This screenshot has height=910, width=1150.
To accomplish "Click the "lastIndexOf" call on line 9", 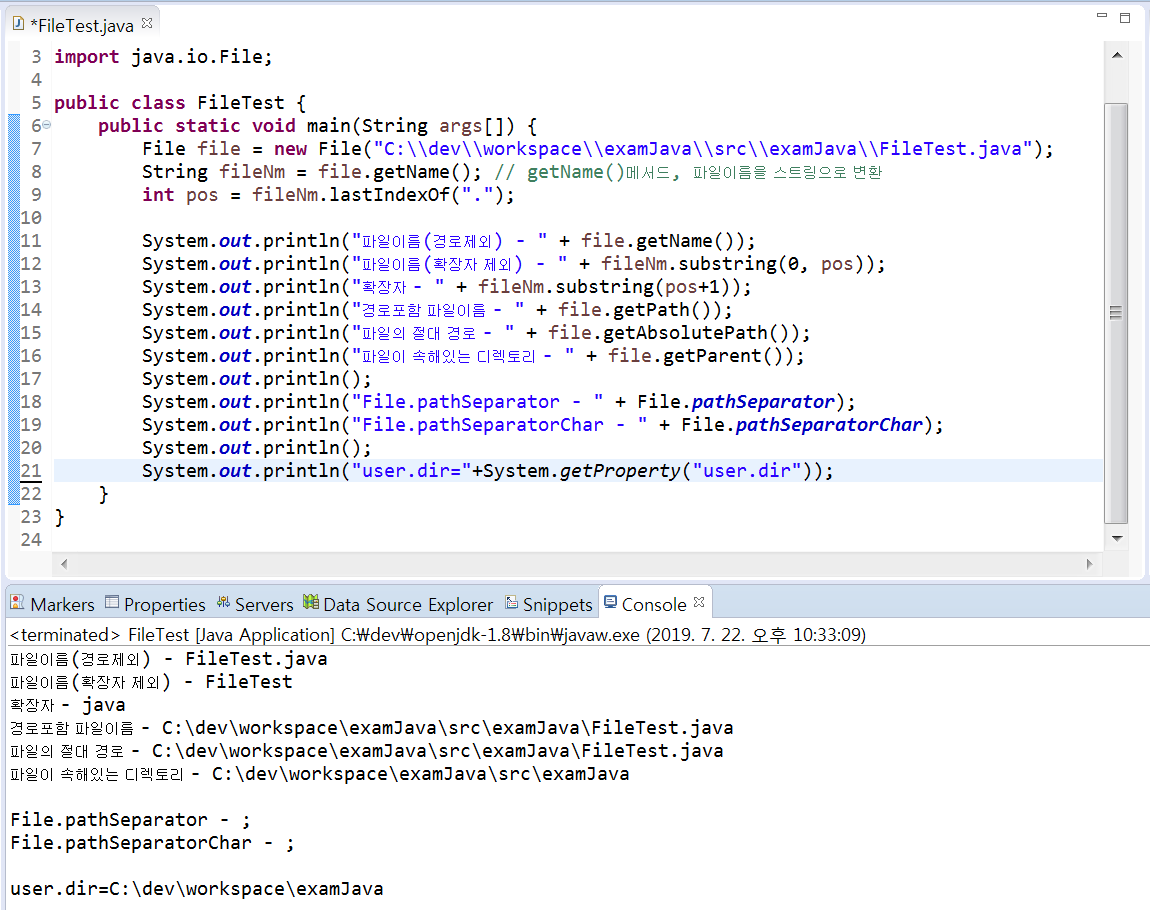I will click(389, 195).
